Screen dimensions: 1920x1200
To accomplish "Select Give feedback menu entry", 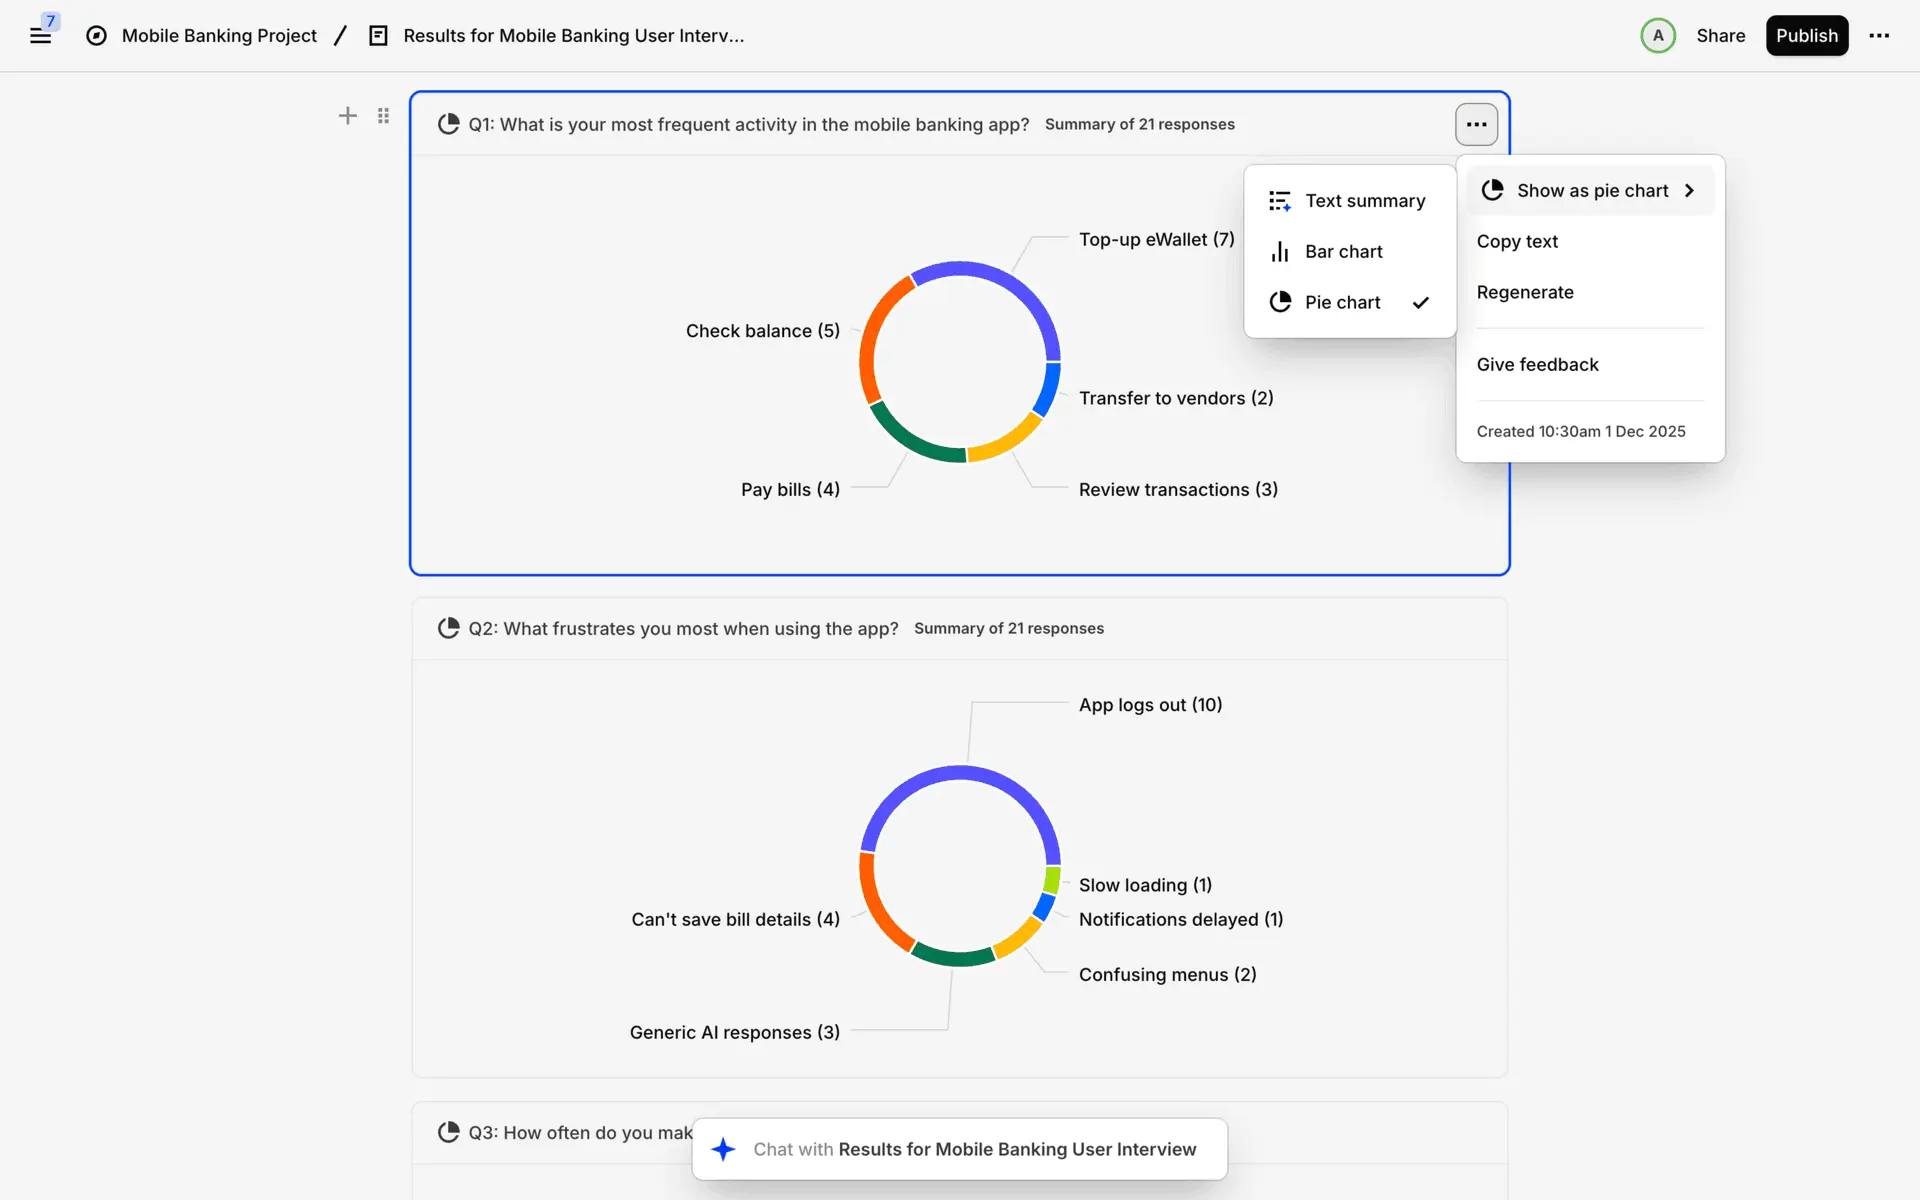I will point(1537,365).
